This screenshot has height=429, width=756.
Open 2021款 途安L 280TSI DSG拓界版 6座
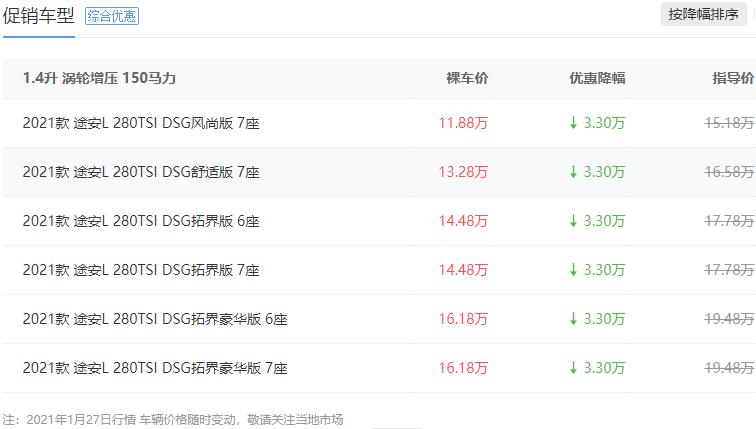(141, 221)
